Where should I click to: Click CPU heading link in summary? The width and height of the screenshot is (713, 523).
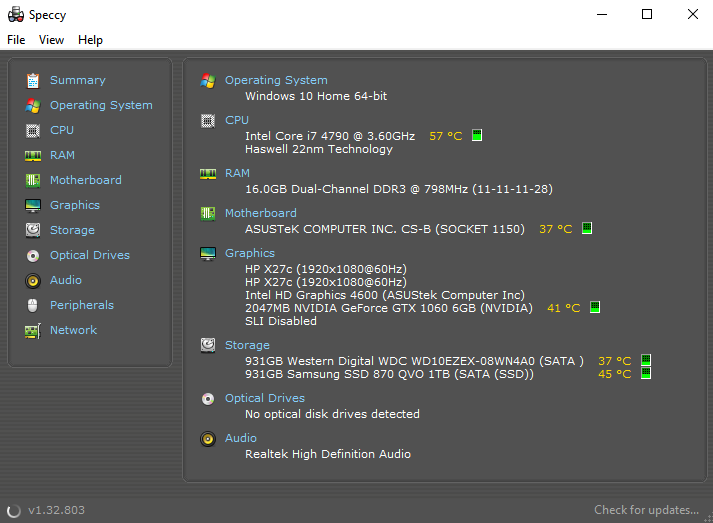(237, 120)
